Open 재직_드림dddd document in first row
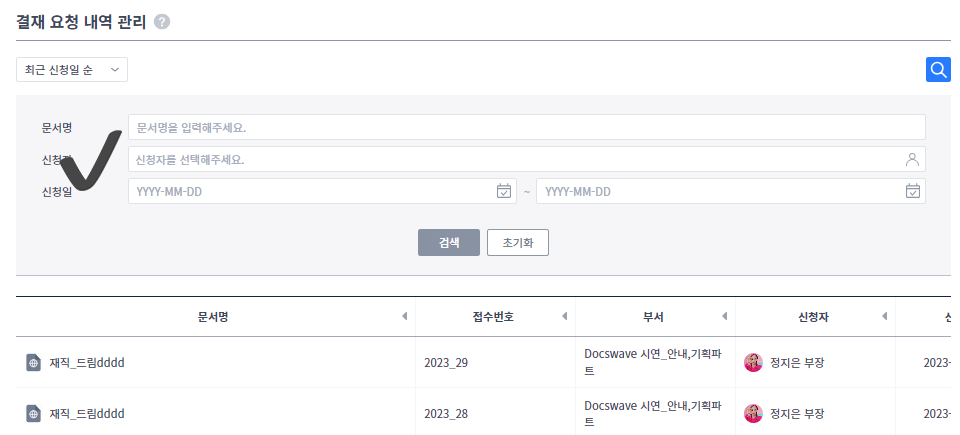Image resolution: width=960 pixels, height=435 pixels. 87,363
